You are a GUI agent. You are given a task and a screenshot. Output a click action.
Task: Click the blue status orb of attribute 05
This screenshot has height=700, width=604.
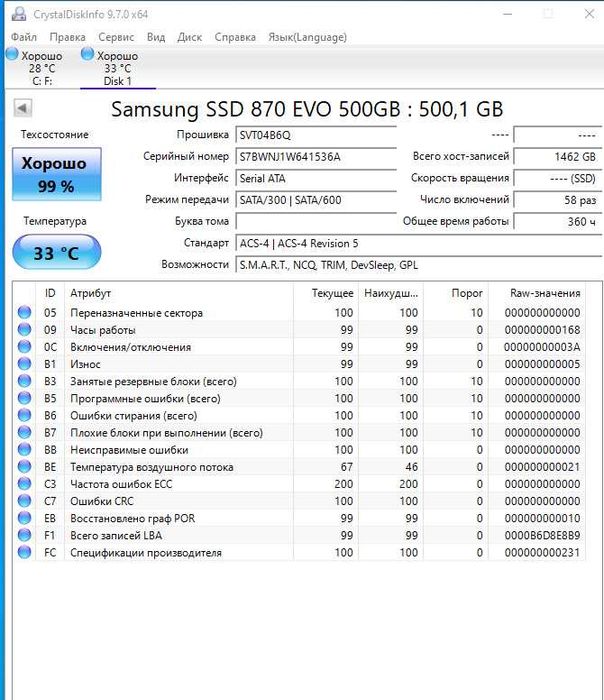click(24, 312)
